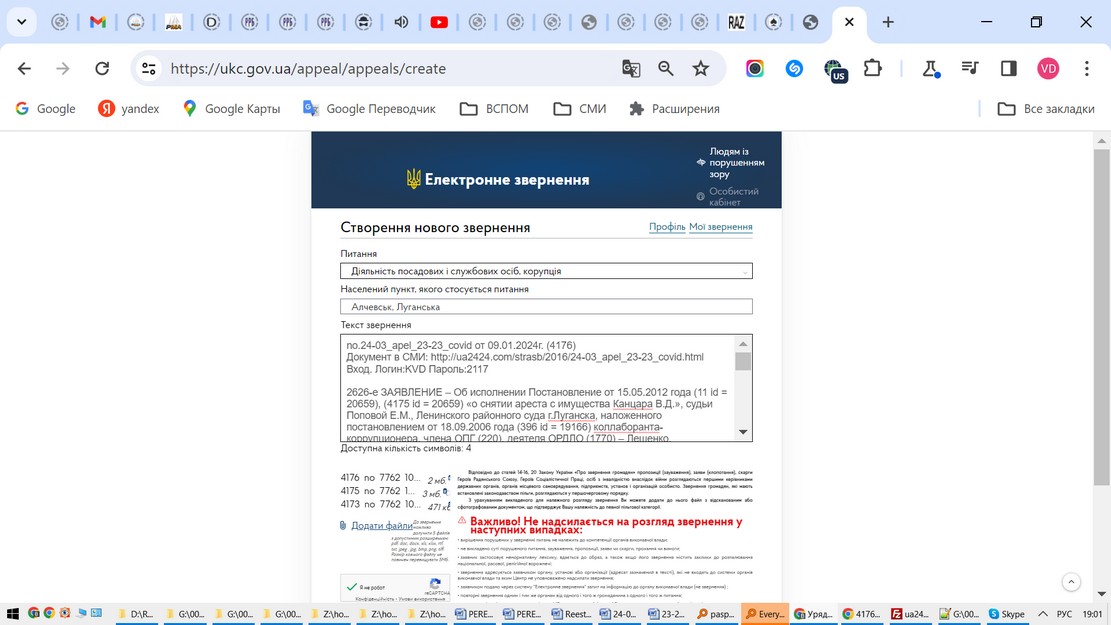Open the colorful circle camera extension
Viewport: 1111px width, 625px height.
point(755,69)
